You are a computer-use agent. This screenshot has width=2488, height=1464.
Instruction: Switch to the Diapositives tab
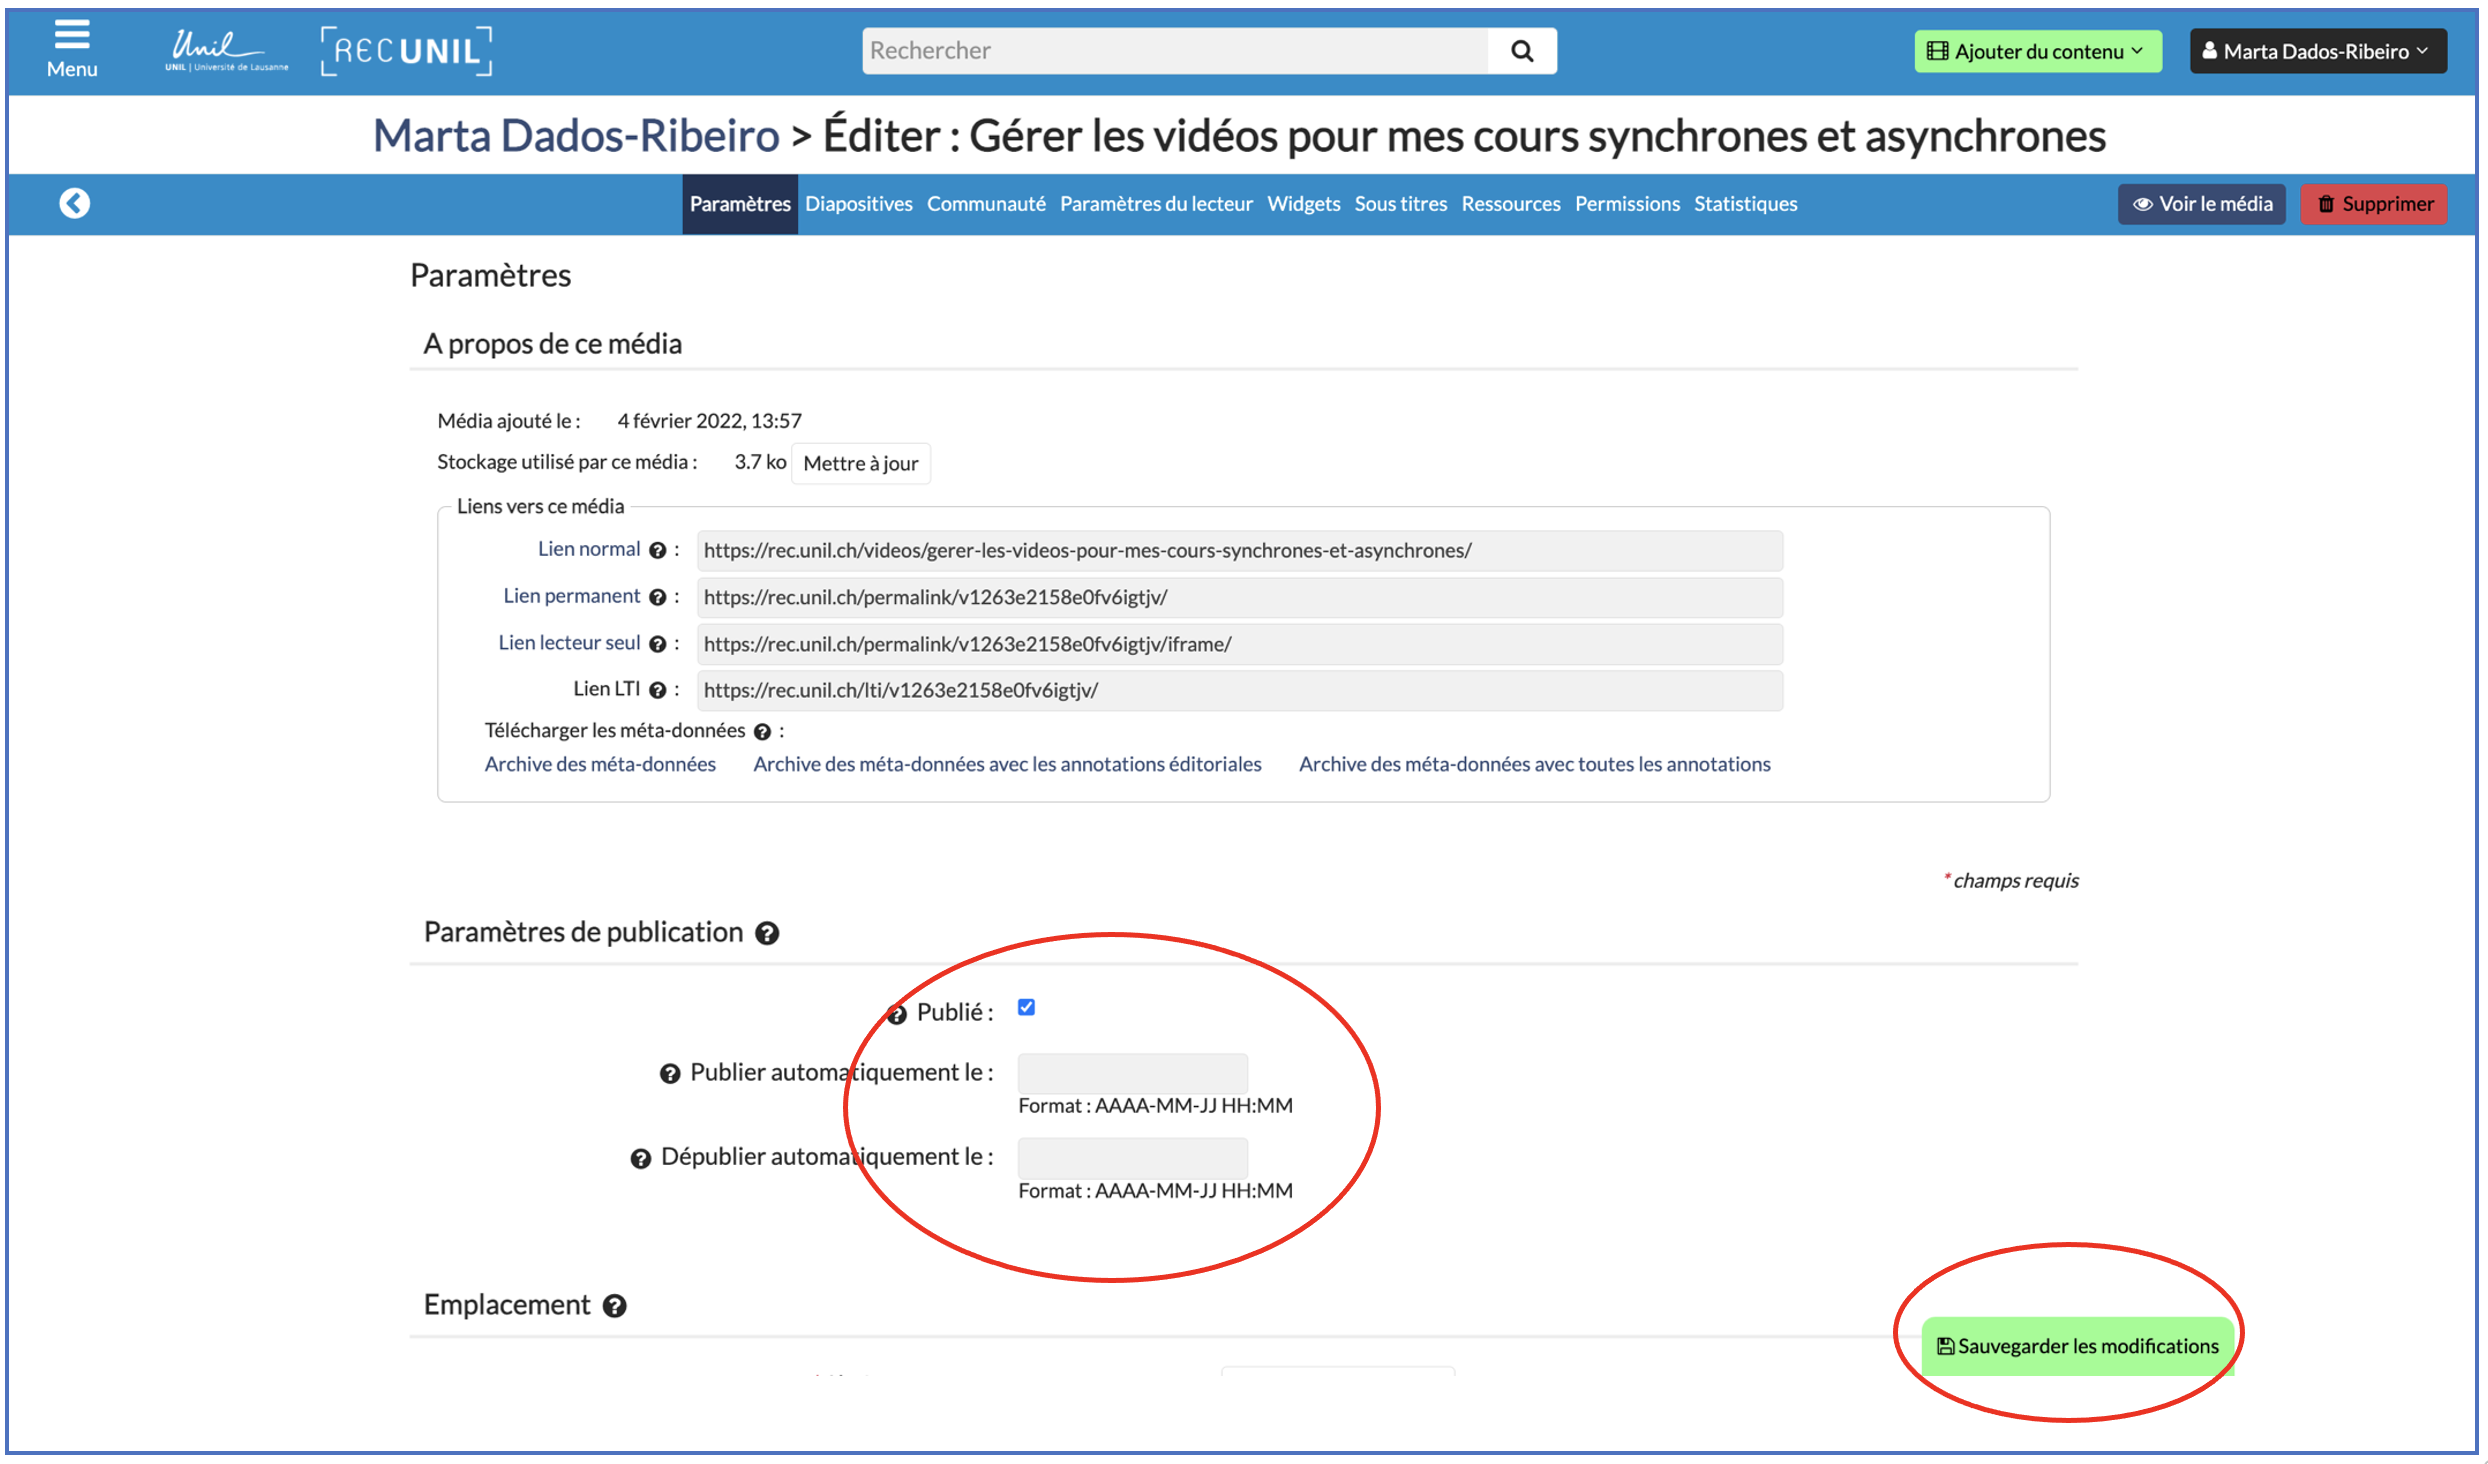coord(858,204)
